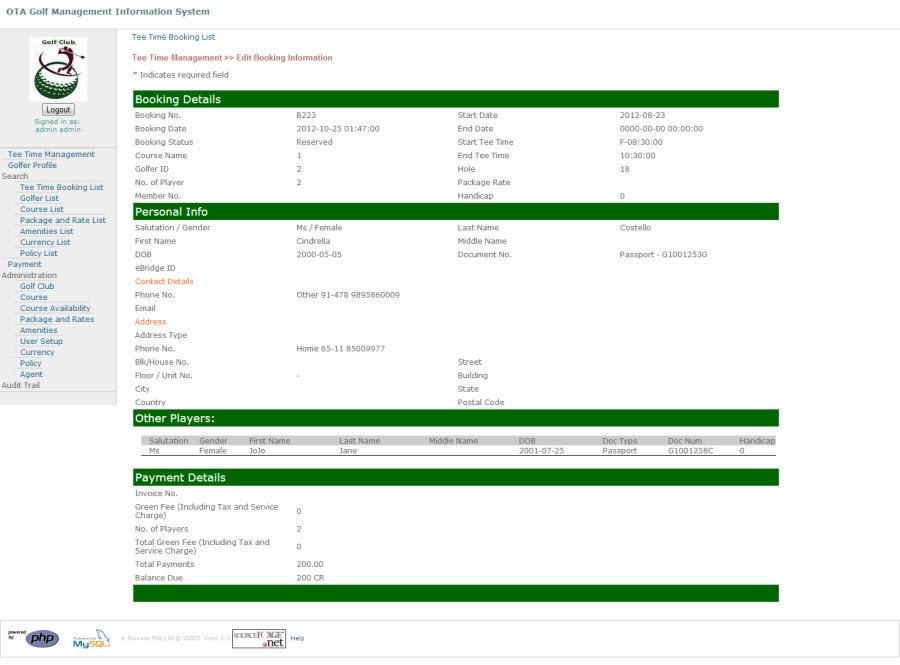
Task: Open the Package and Rate List
Action: pyautogui.click(x=61, y=219)
